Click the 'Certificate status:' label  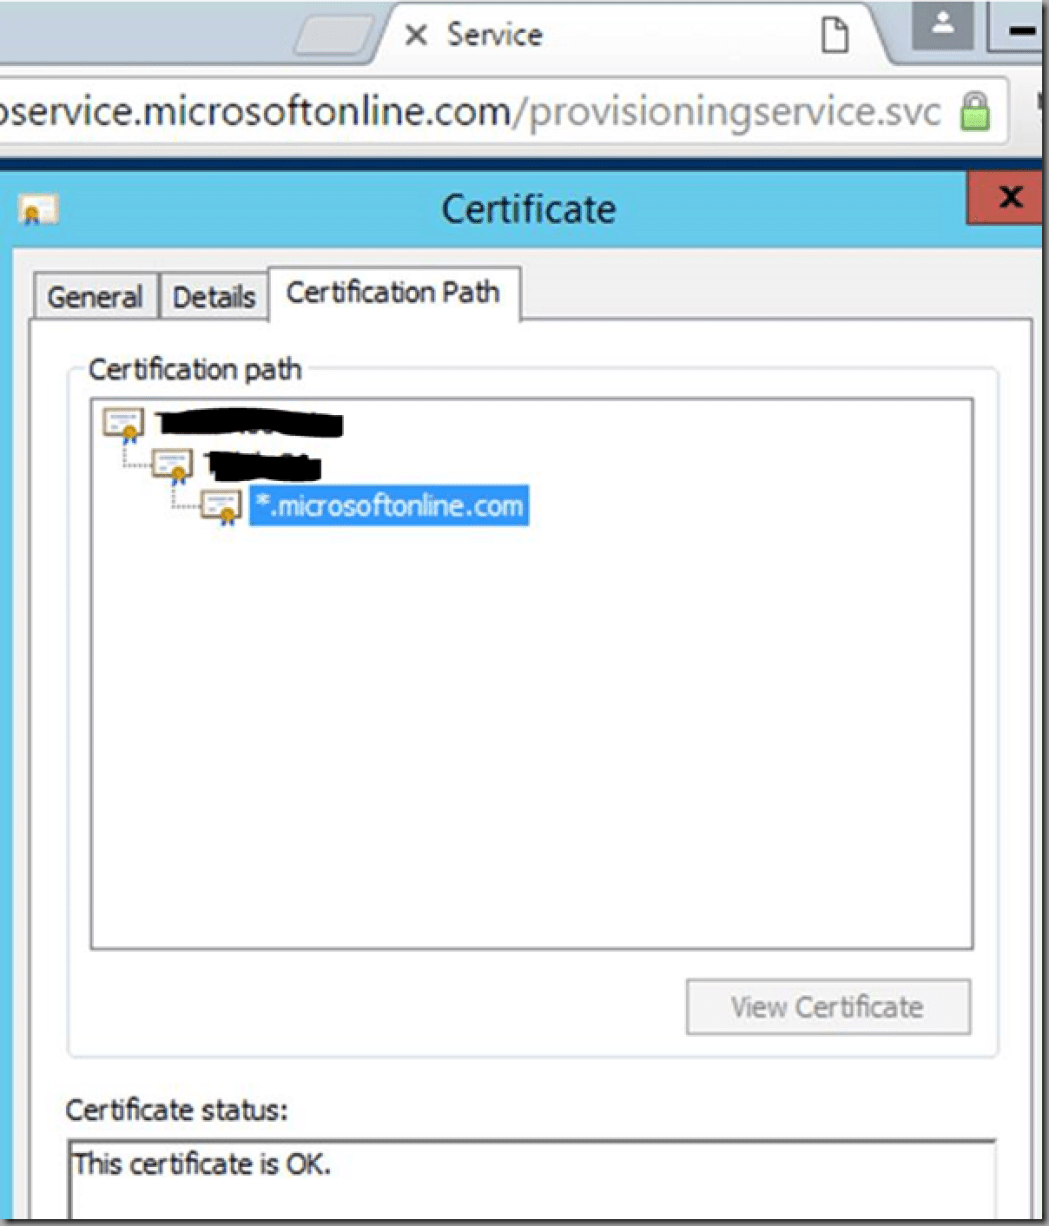click(177, 1110)
